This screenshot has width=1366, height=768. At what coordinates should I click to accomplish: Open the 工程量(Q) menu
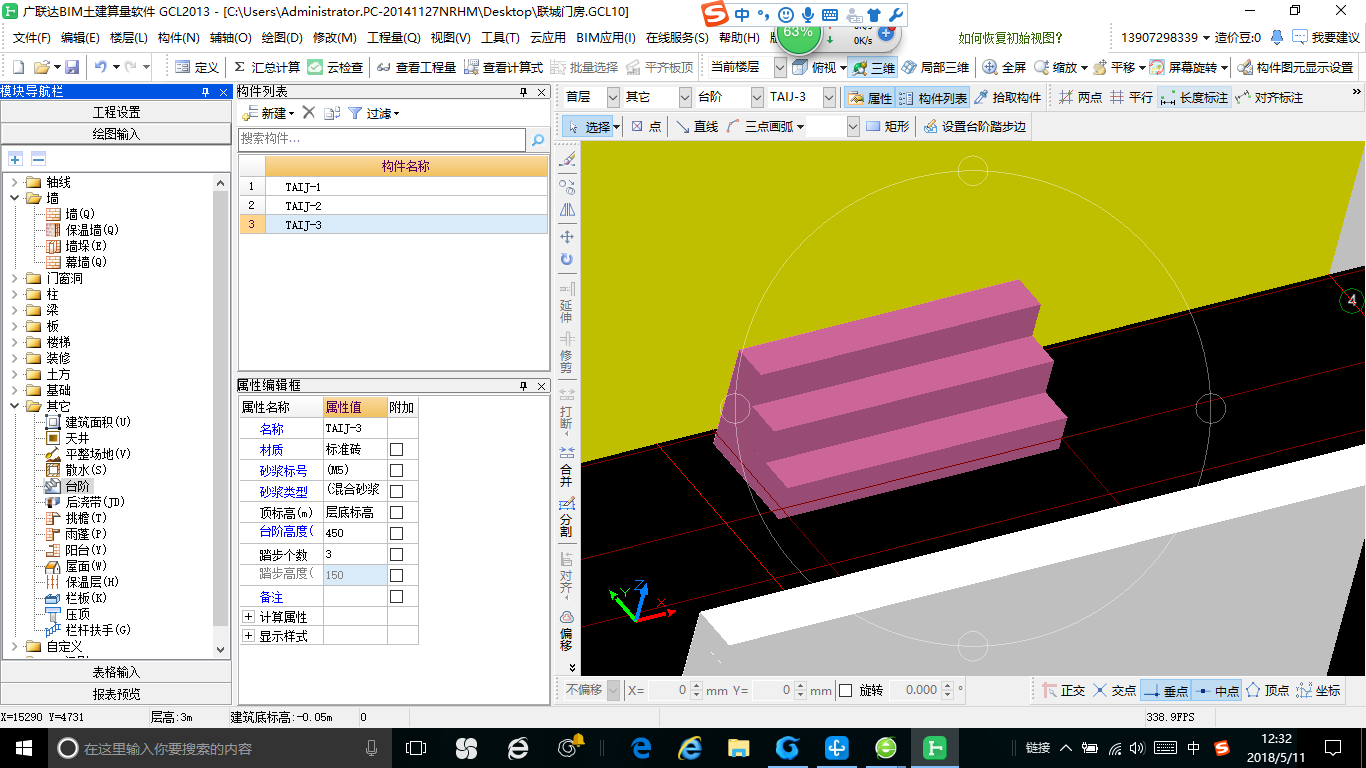click(394, 38)
